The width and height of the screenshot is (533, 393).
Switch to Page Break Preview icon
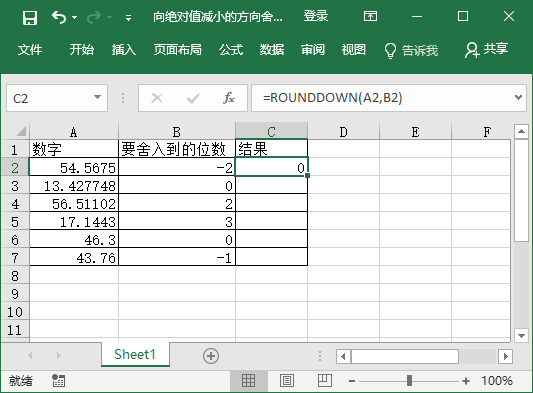point(325,381)
